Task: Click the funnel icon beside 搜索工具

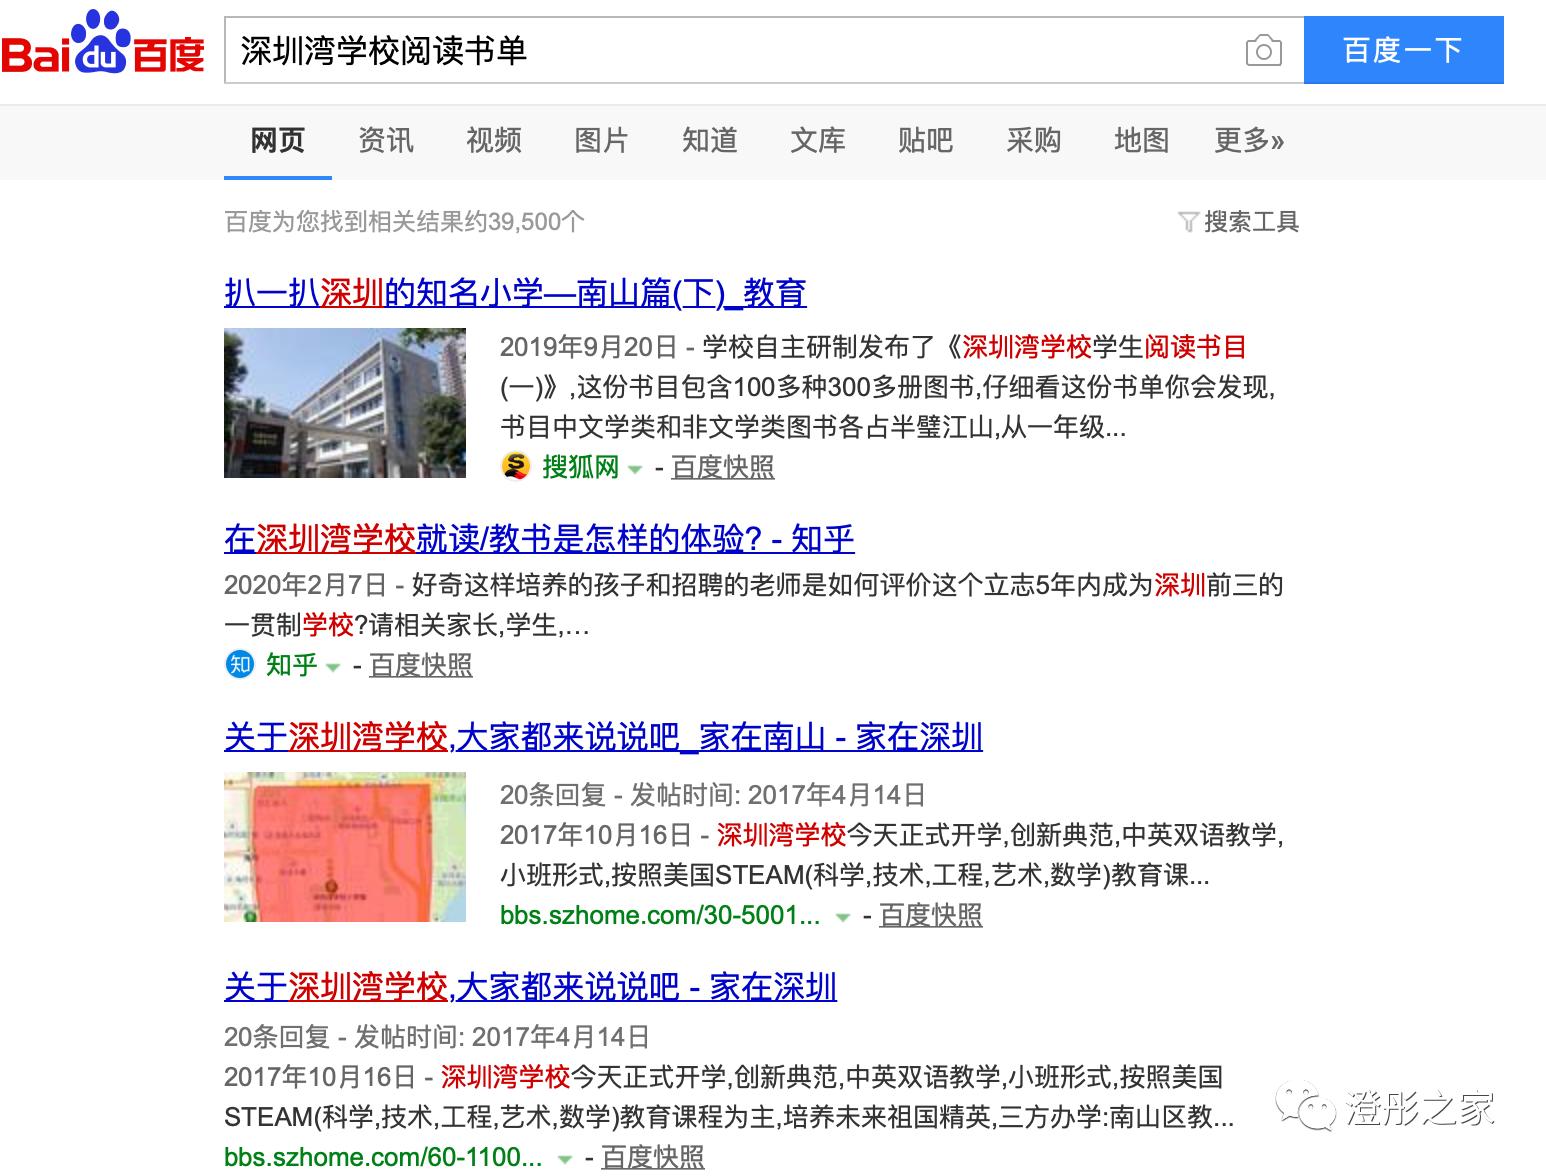Action: point(1188,222)
